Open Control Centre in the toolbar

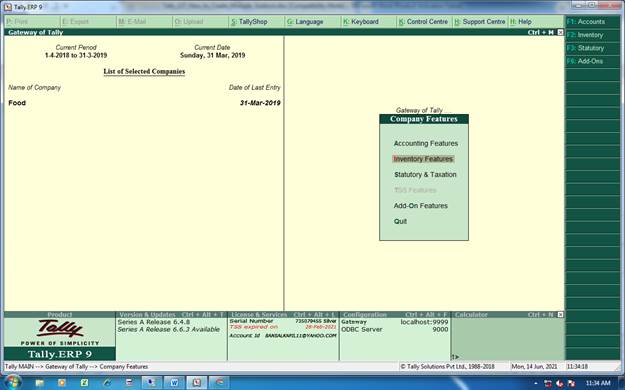pos(424,22)
